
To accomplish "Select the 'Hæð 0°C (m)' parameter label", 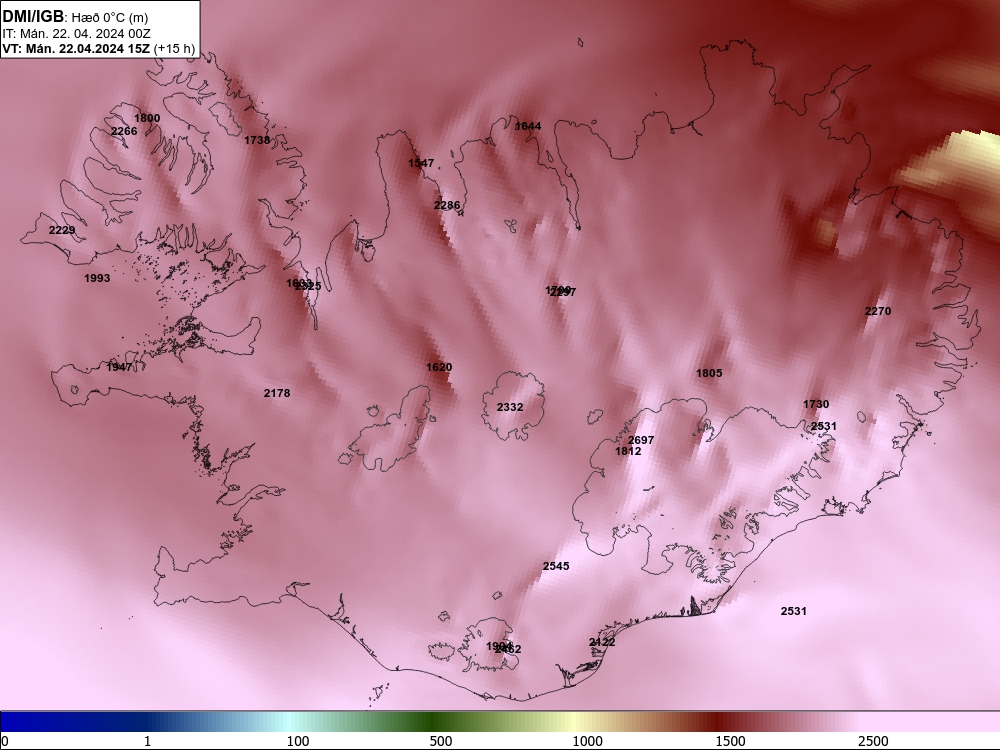I will pyautogui.click(x=110, y=18).
